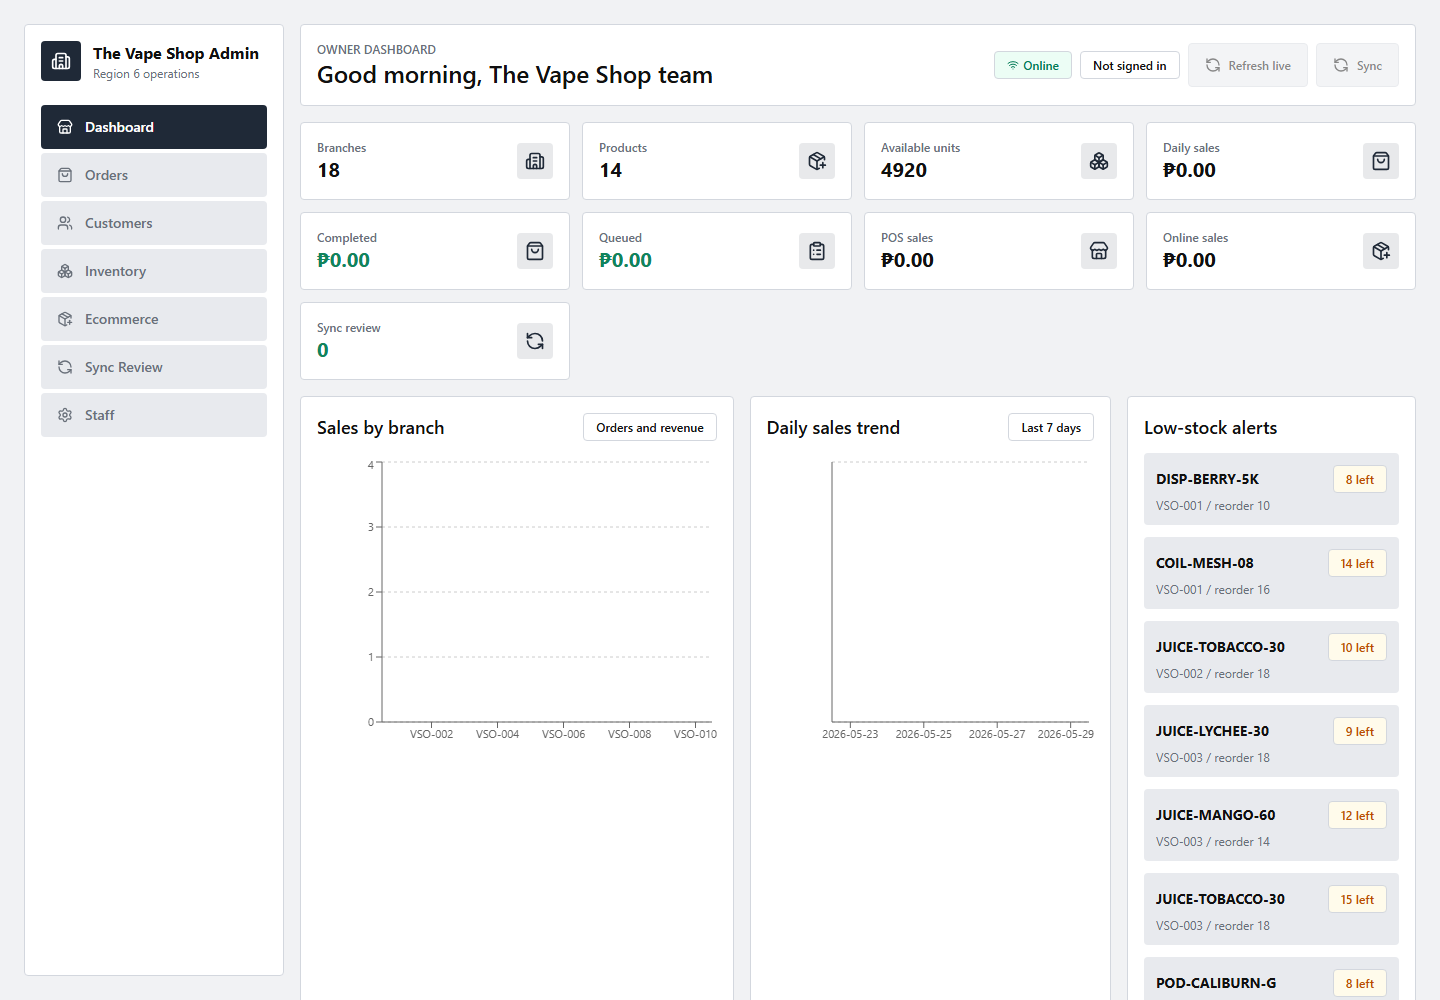Click the '8 left' badge on DISP-BERRY-5K
This screenshot has height=1000, width=1440.
pos(1359,479)
